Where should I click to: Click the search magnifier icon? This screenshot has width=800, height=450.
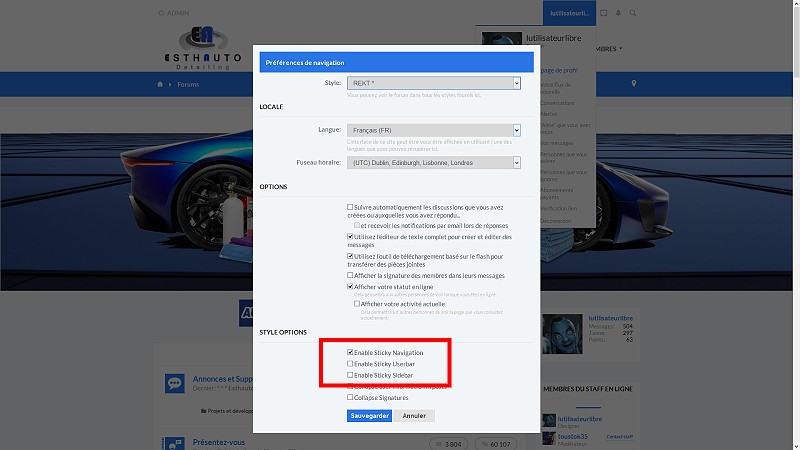(633, 13)
